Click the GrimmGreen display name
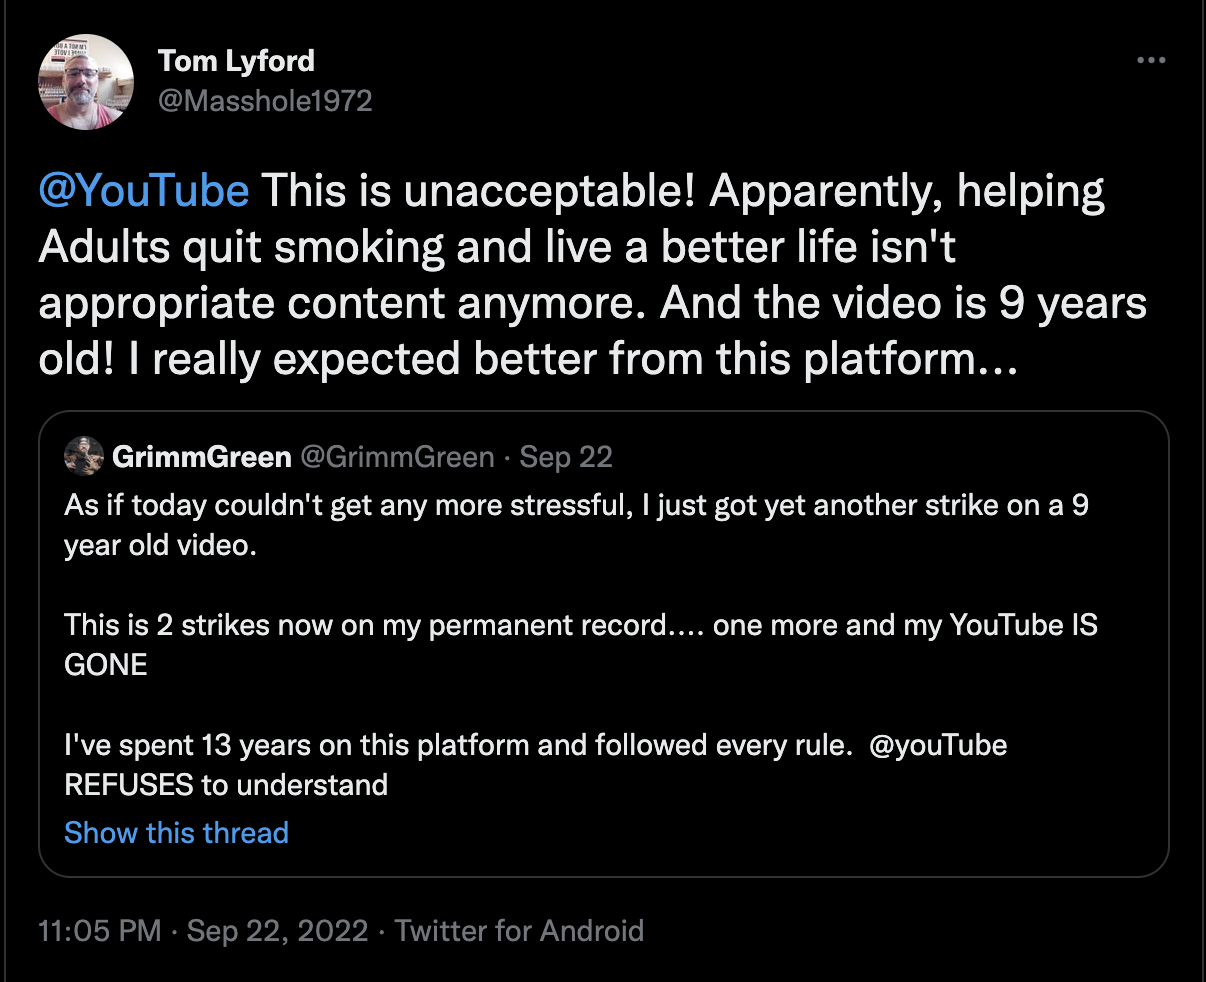This screenshot has width=1206, height=982. [x=202, y=457]
